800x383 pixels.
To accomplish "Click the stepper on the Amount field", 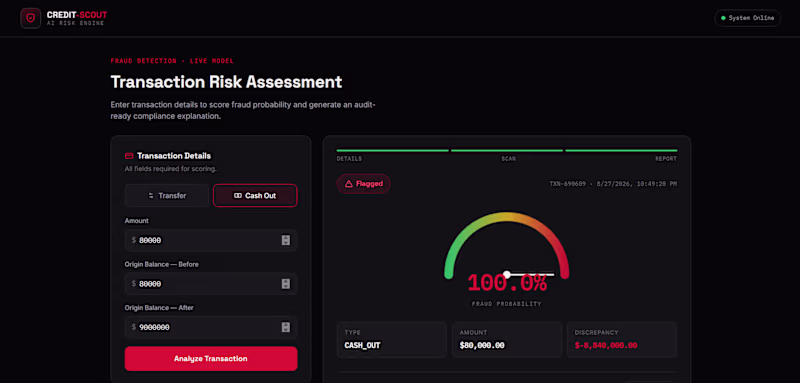I will (286, 240).
